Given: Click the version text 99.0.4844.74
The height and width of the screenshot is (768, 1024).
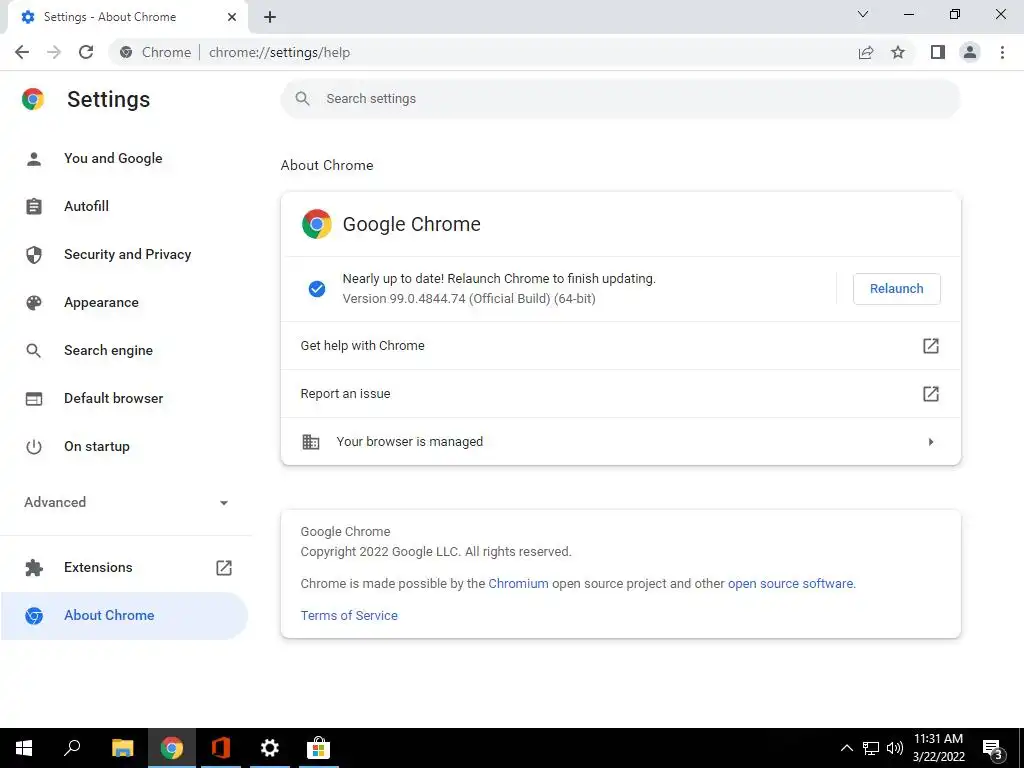Looking at the screenshot, I should click(x=469, y=298).
